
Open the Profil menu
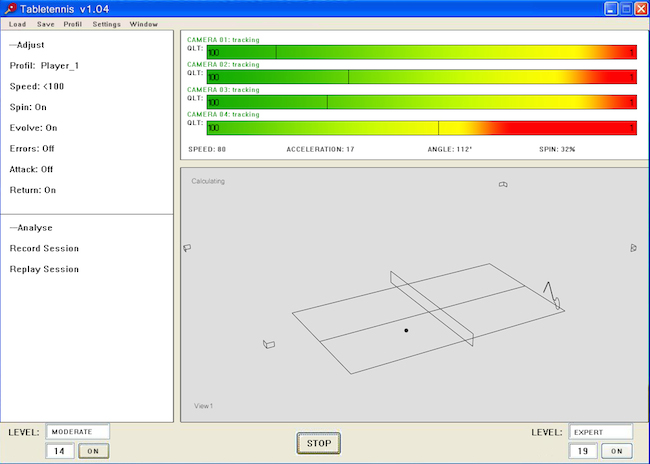point(73,24)
